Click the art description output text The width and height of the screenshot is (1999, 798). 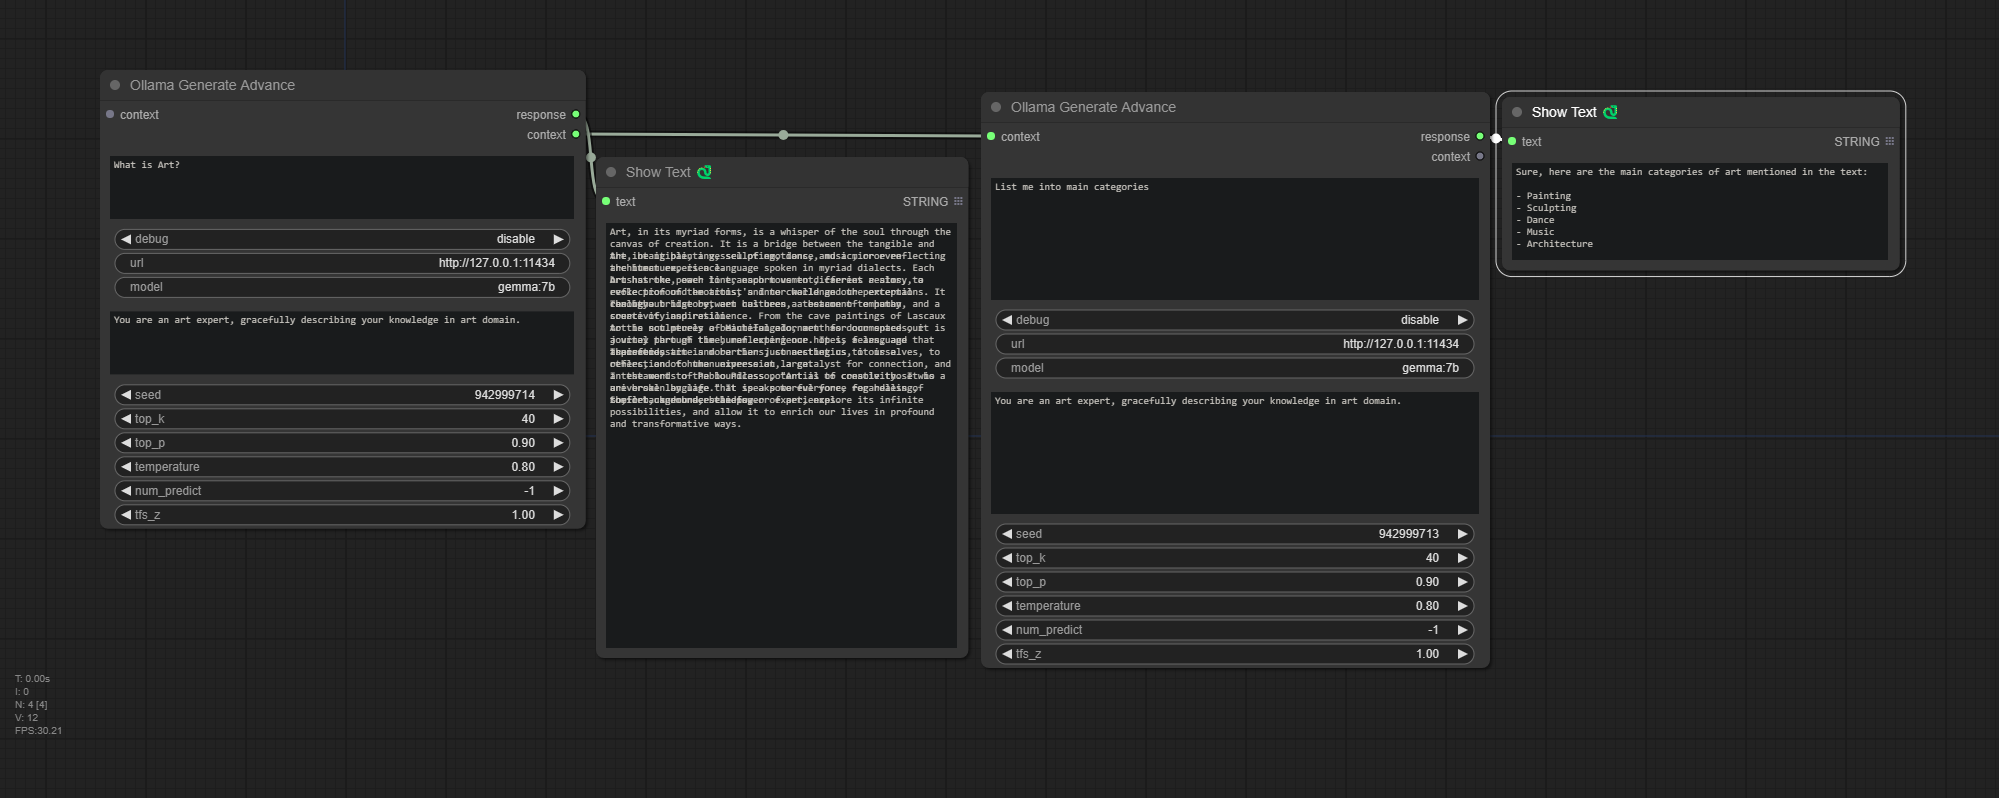pyautogui.click(x=781, y=435)
